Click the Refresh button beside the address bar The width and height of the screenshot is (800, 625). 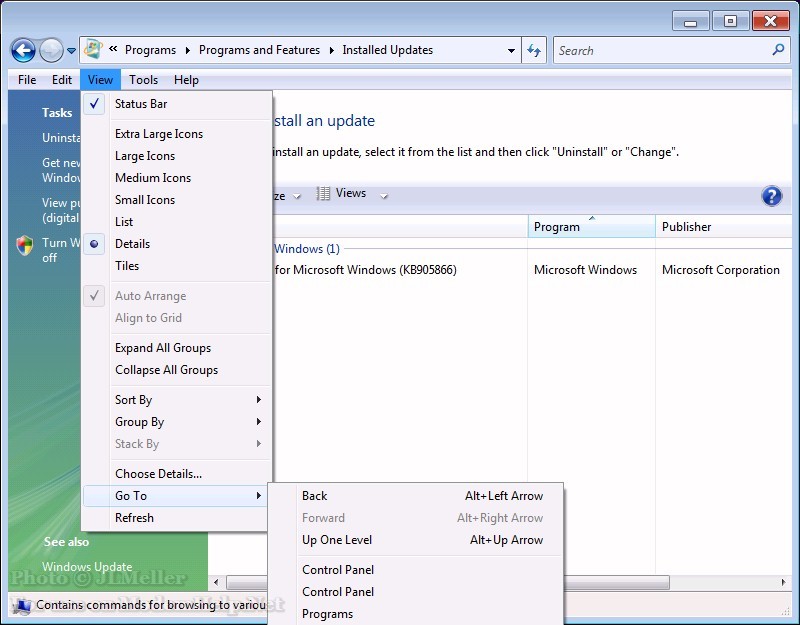[534, 50]
